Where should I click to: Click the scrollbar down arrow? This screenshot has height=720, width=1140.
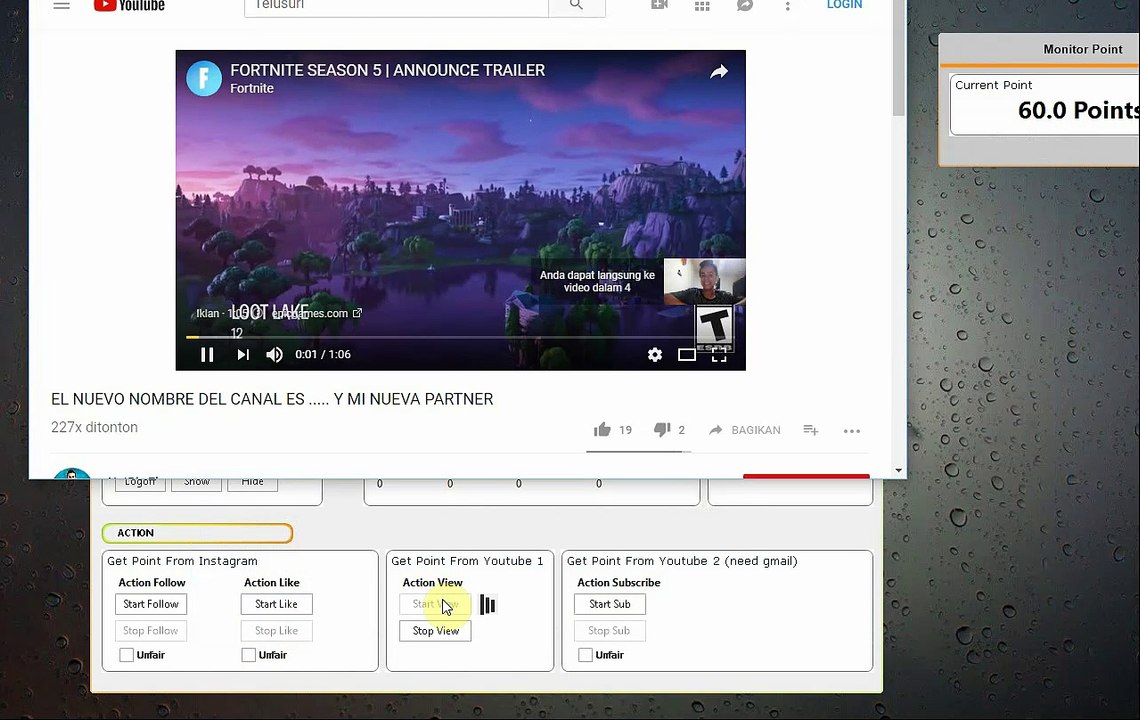pyautogui.click(x=899, y=471)
